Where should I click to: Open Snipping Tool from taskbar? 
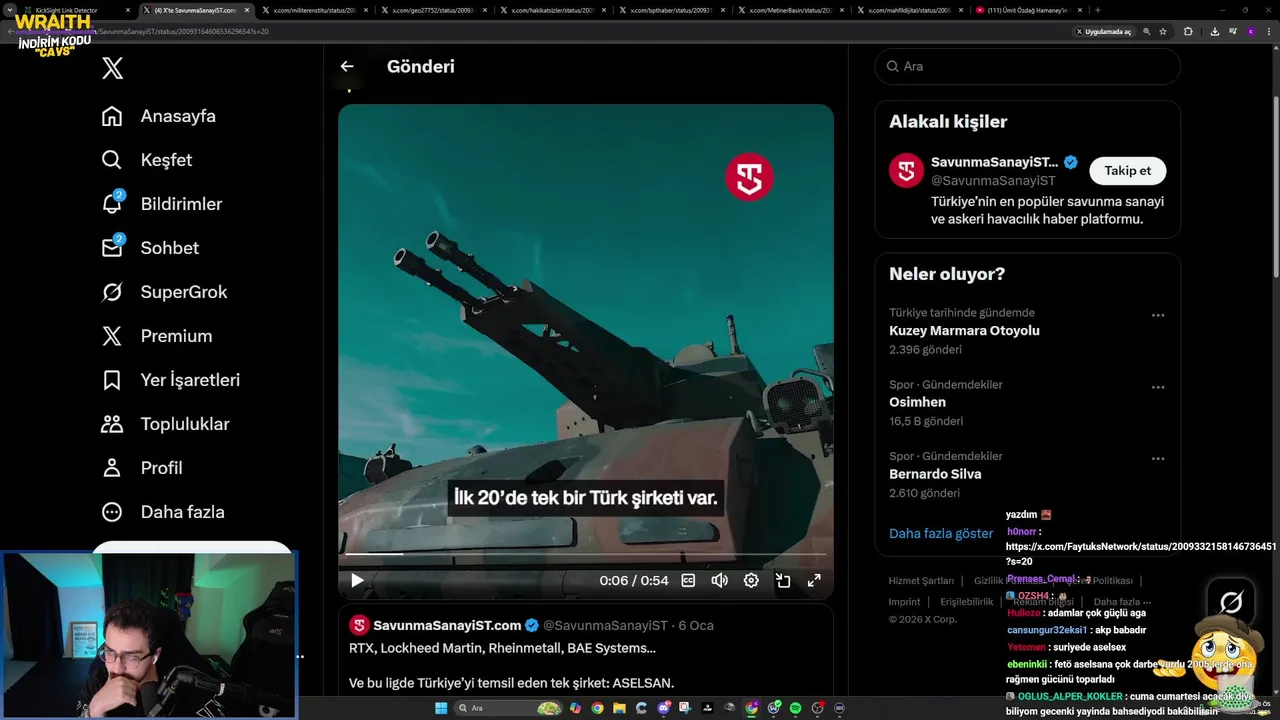click(x=685, y=708)
